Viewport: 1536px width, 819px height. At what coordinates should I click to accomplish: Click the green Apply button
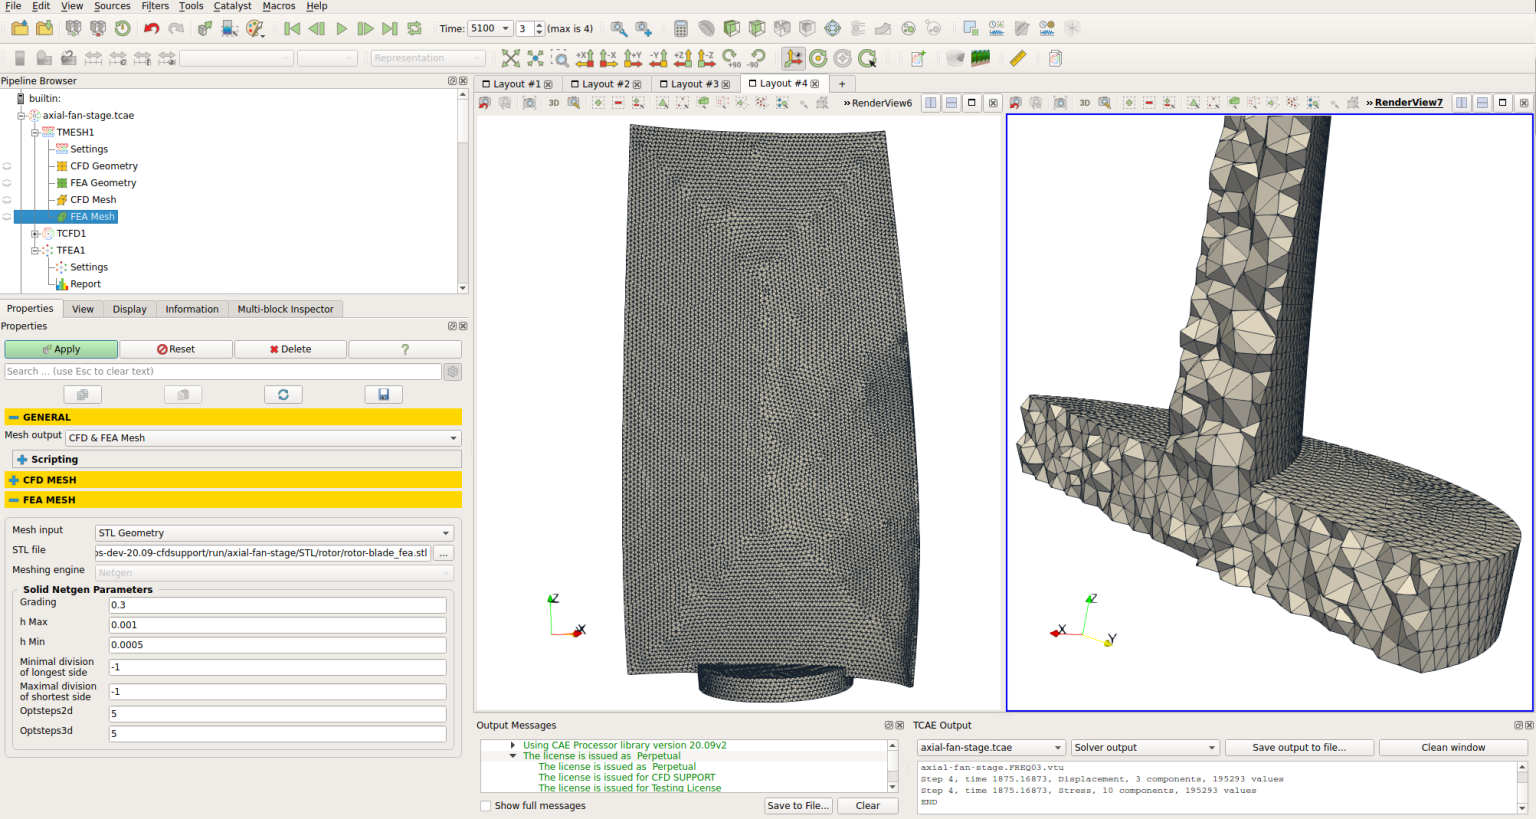pyautogui.click(x=60, y=348)
